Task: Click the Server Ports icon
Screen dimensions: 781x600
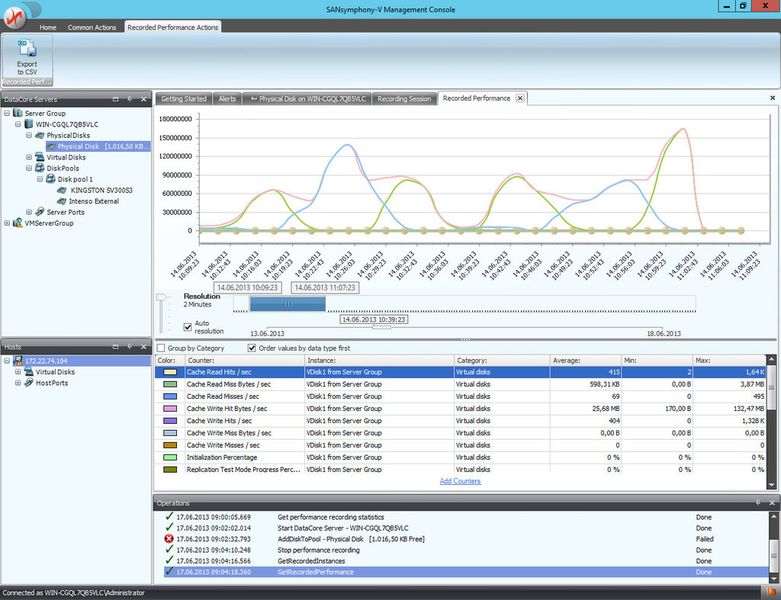Action: (x=40, y=212)
